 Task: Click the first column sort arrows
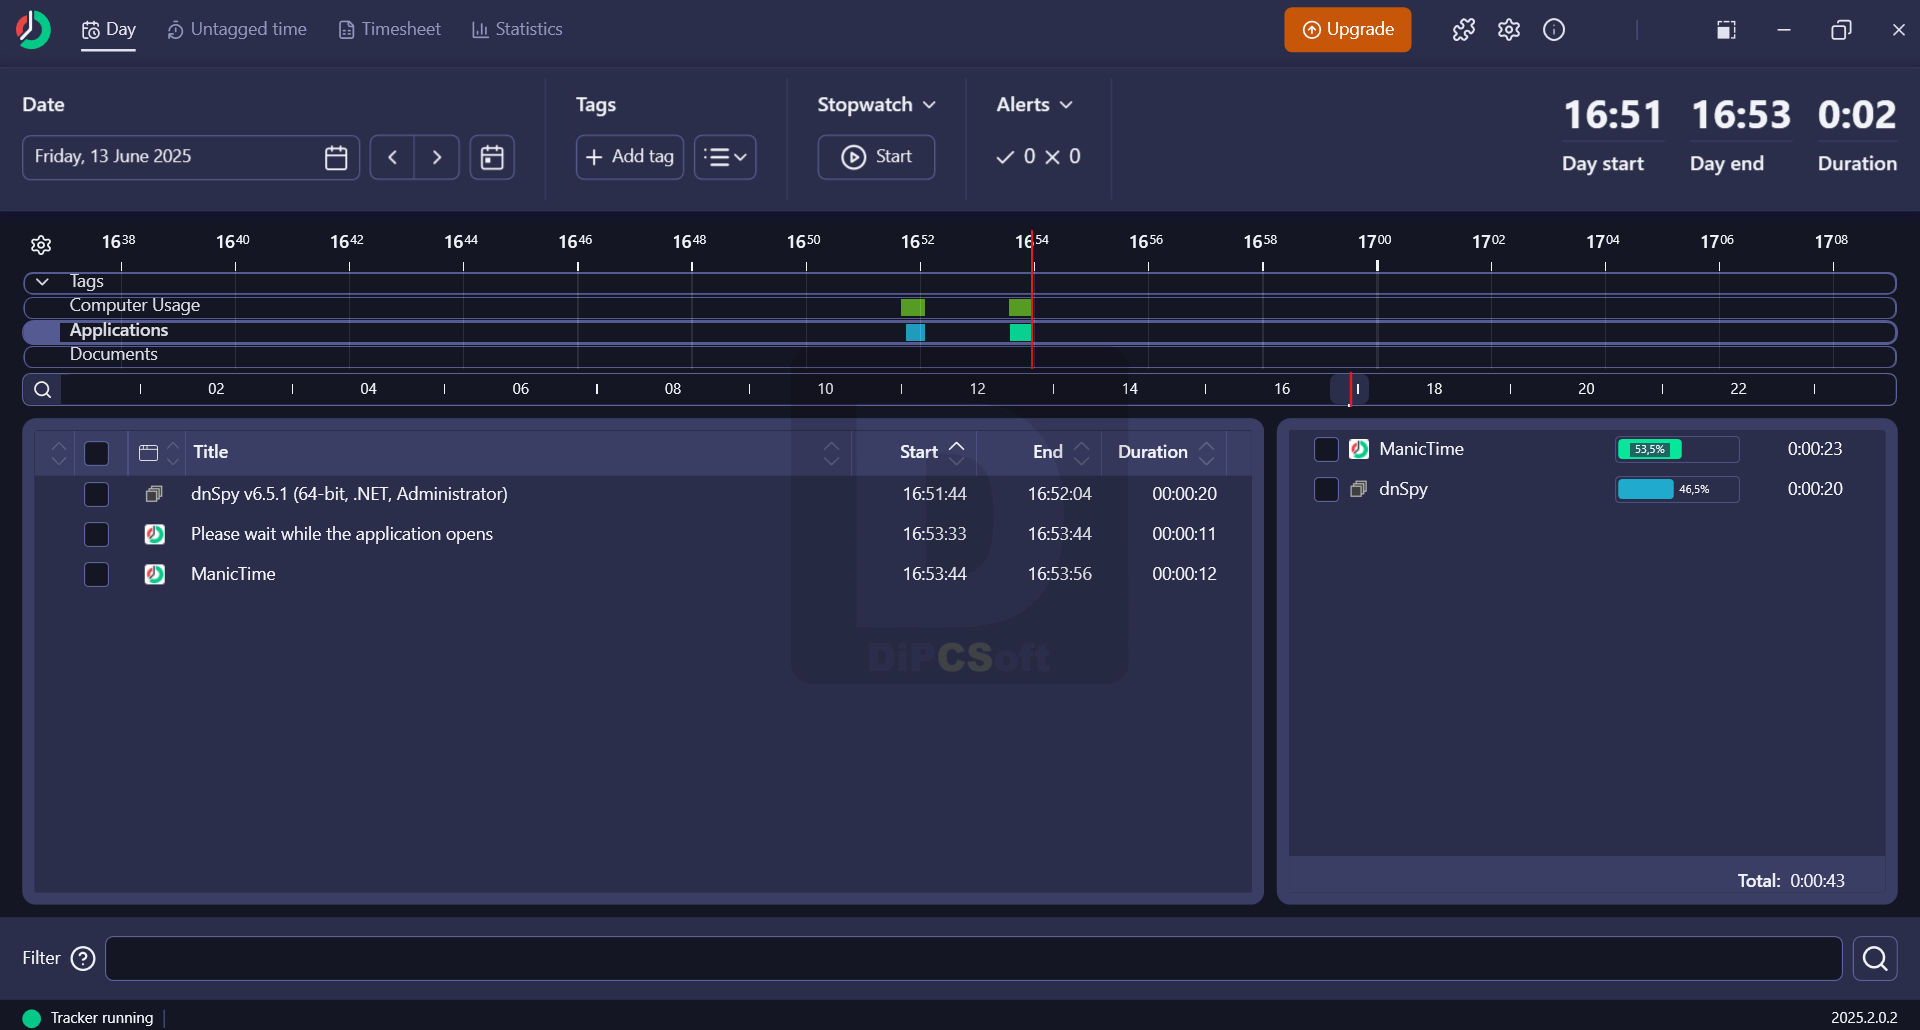tap(58, 453)
